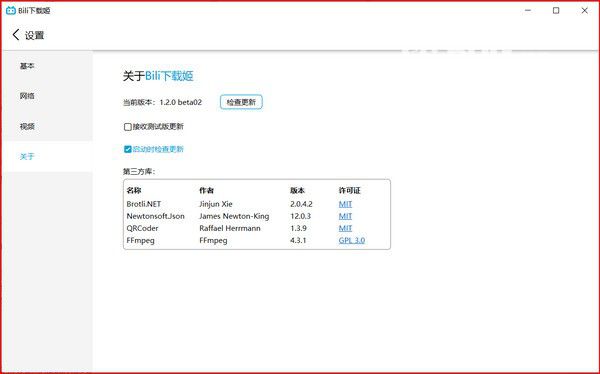Click the 版本 column header
Screen dimensions: 600x374
[297, 190]
